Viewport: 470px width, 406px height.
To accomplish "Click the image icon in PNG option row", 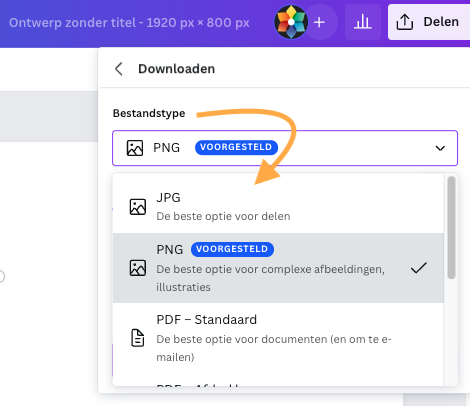I will click(x=138, y=268).
